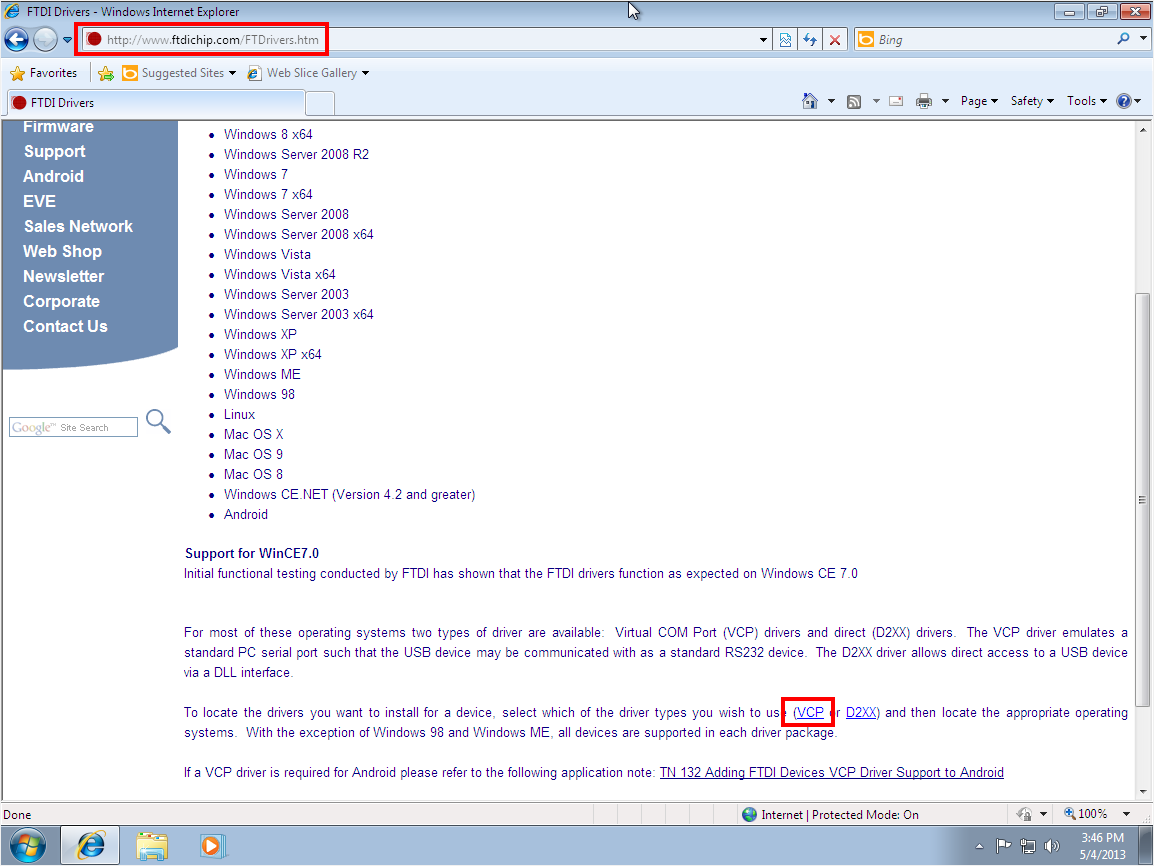Open the recent pages dropdown arrow
The image size is (1154, 866).
67,40
